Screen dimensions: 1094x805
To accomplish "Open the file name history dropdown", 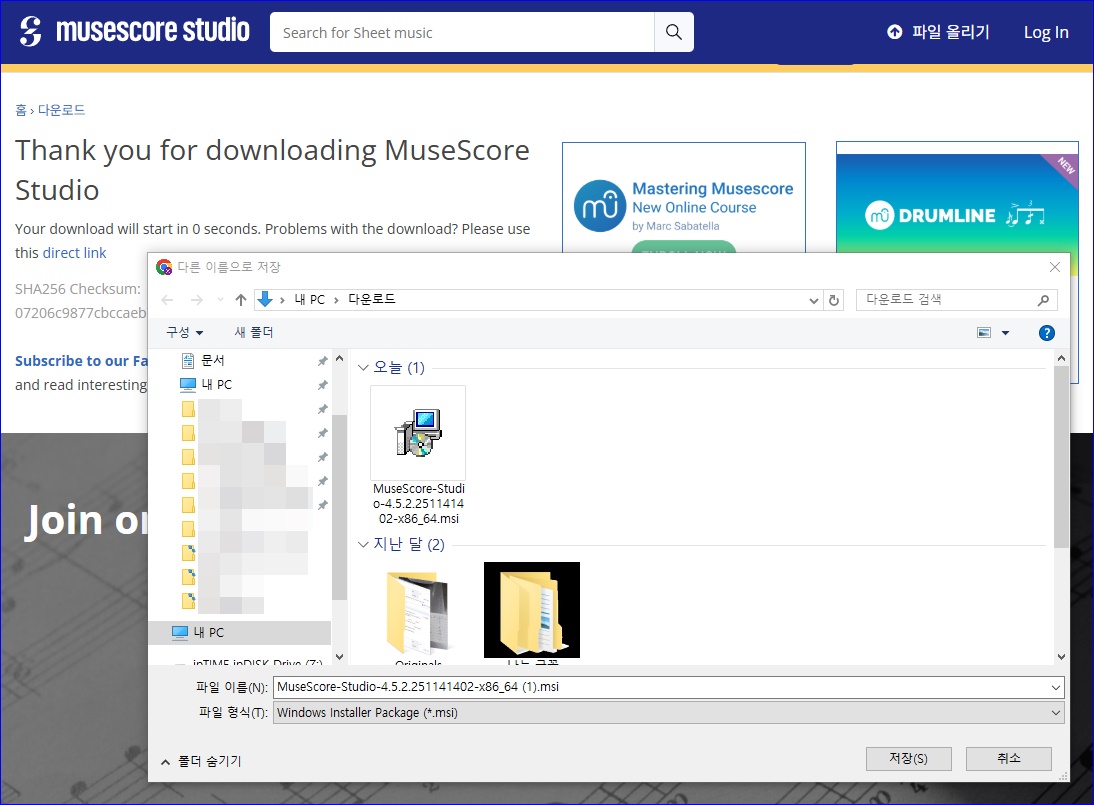I will 1056,687.
